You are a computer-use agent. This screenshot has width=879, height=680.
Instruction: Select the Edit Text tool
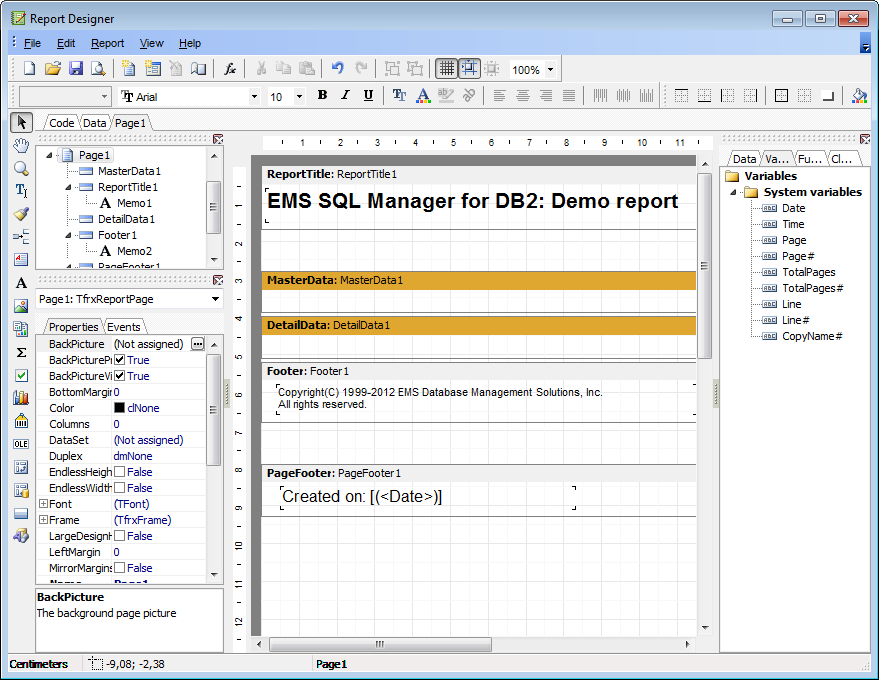21,191
